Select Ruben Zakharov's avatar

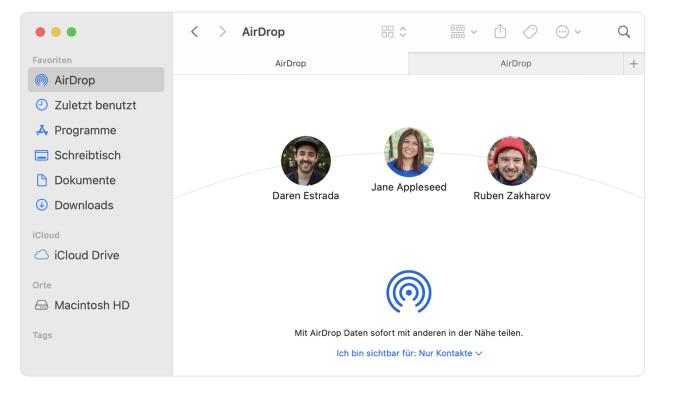512,161
